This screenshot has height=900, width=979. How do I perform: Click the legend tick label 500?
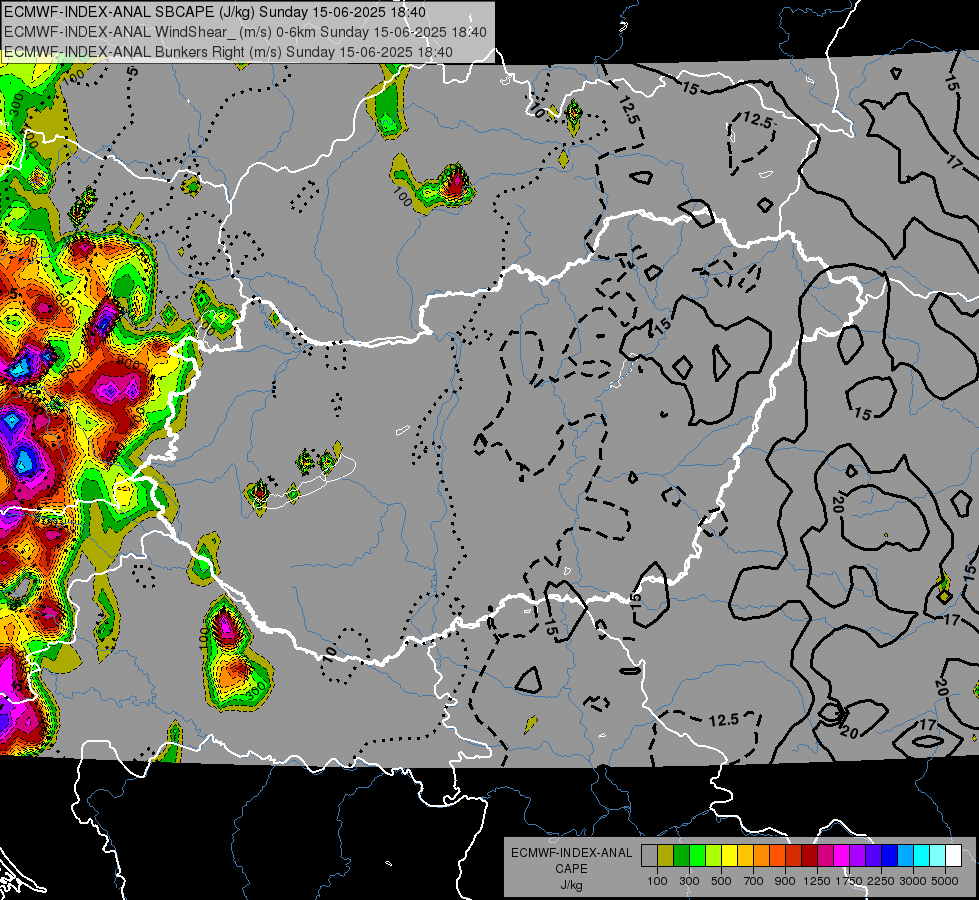click(721, 881)
